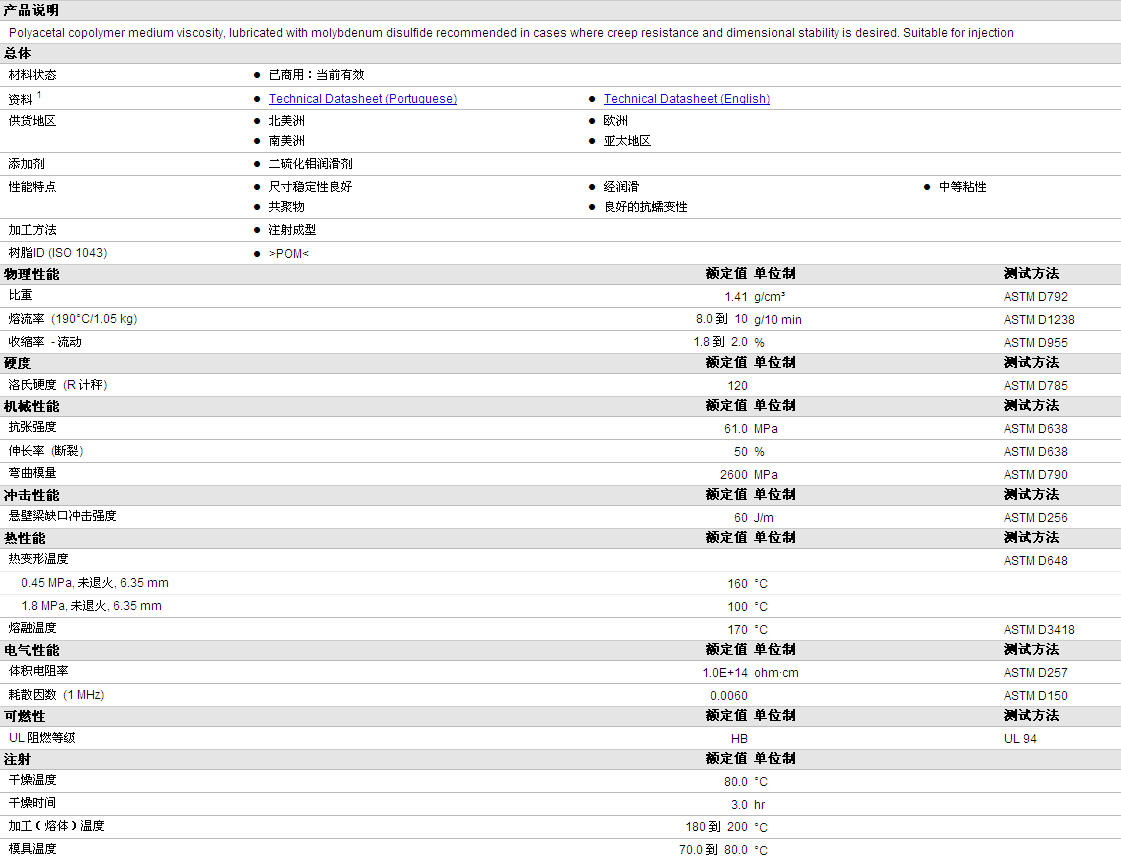Screen dimensions: 1121x859
Task: Select the '悬壁梁缺口冲击强度' row label
Action: tap(62, 515)
